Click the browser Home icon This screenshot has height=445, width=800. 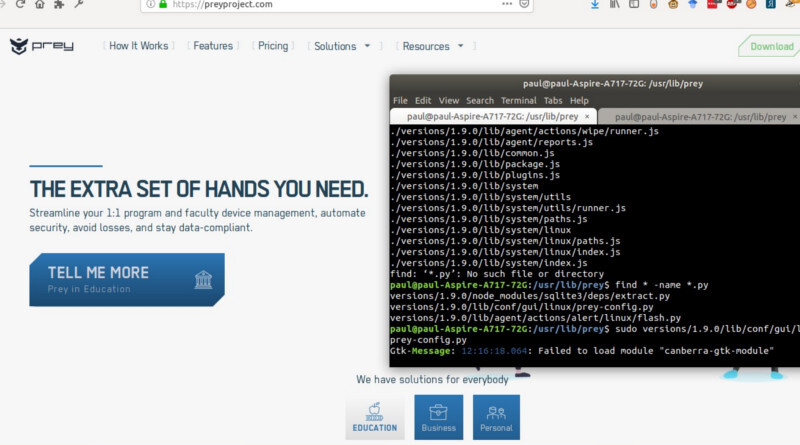pyautogui.click(x=39, y=5)
